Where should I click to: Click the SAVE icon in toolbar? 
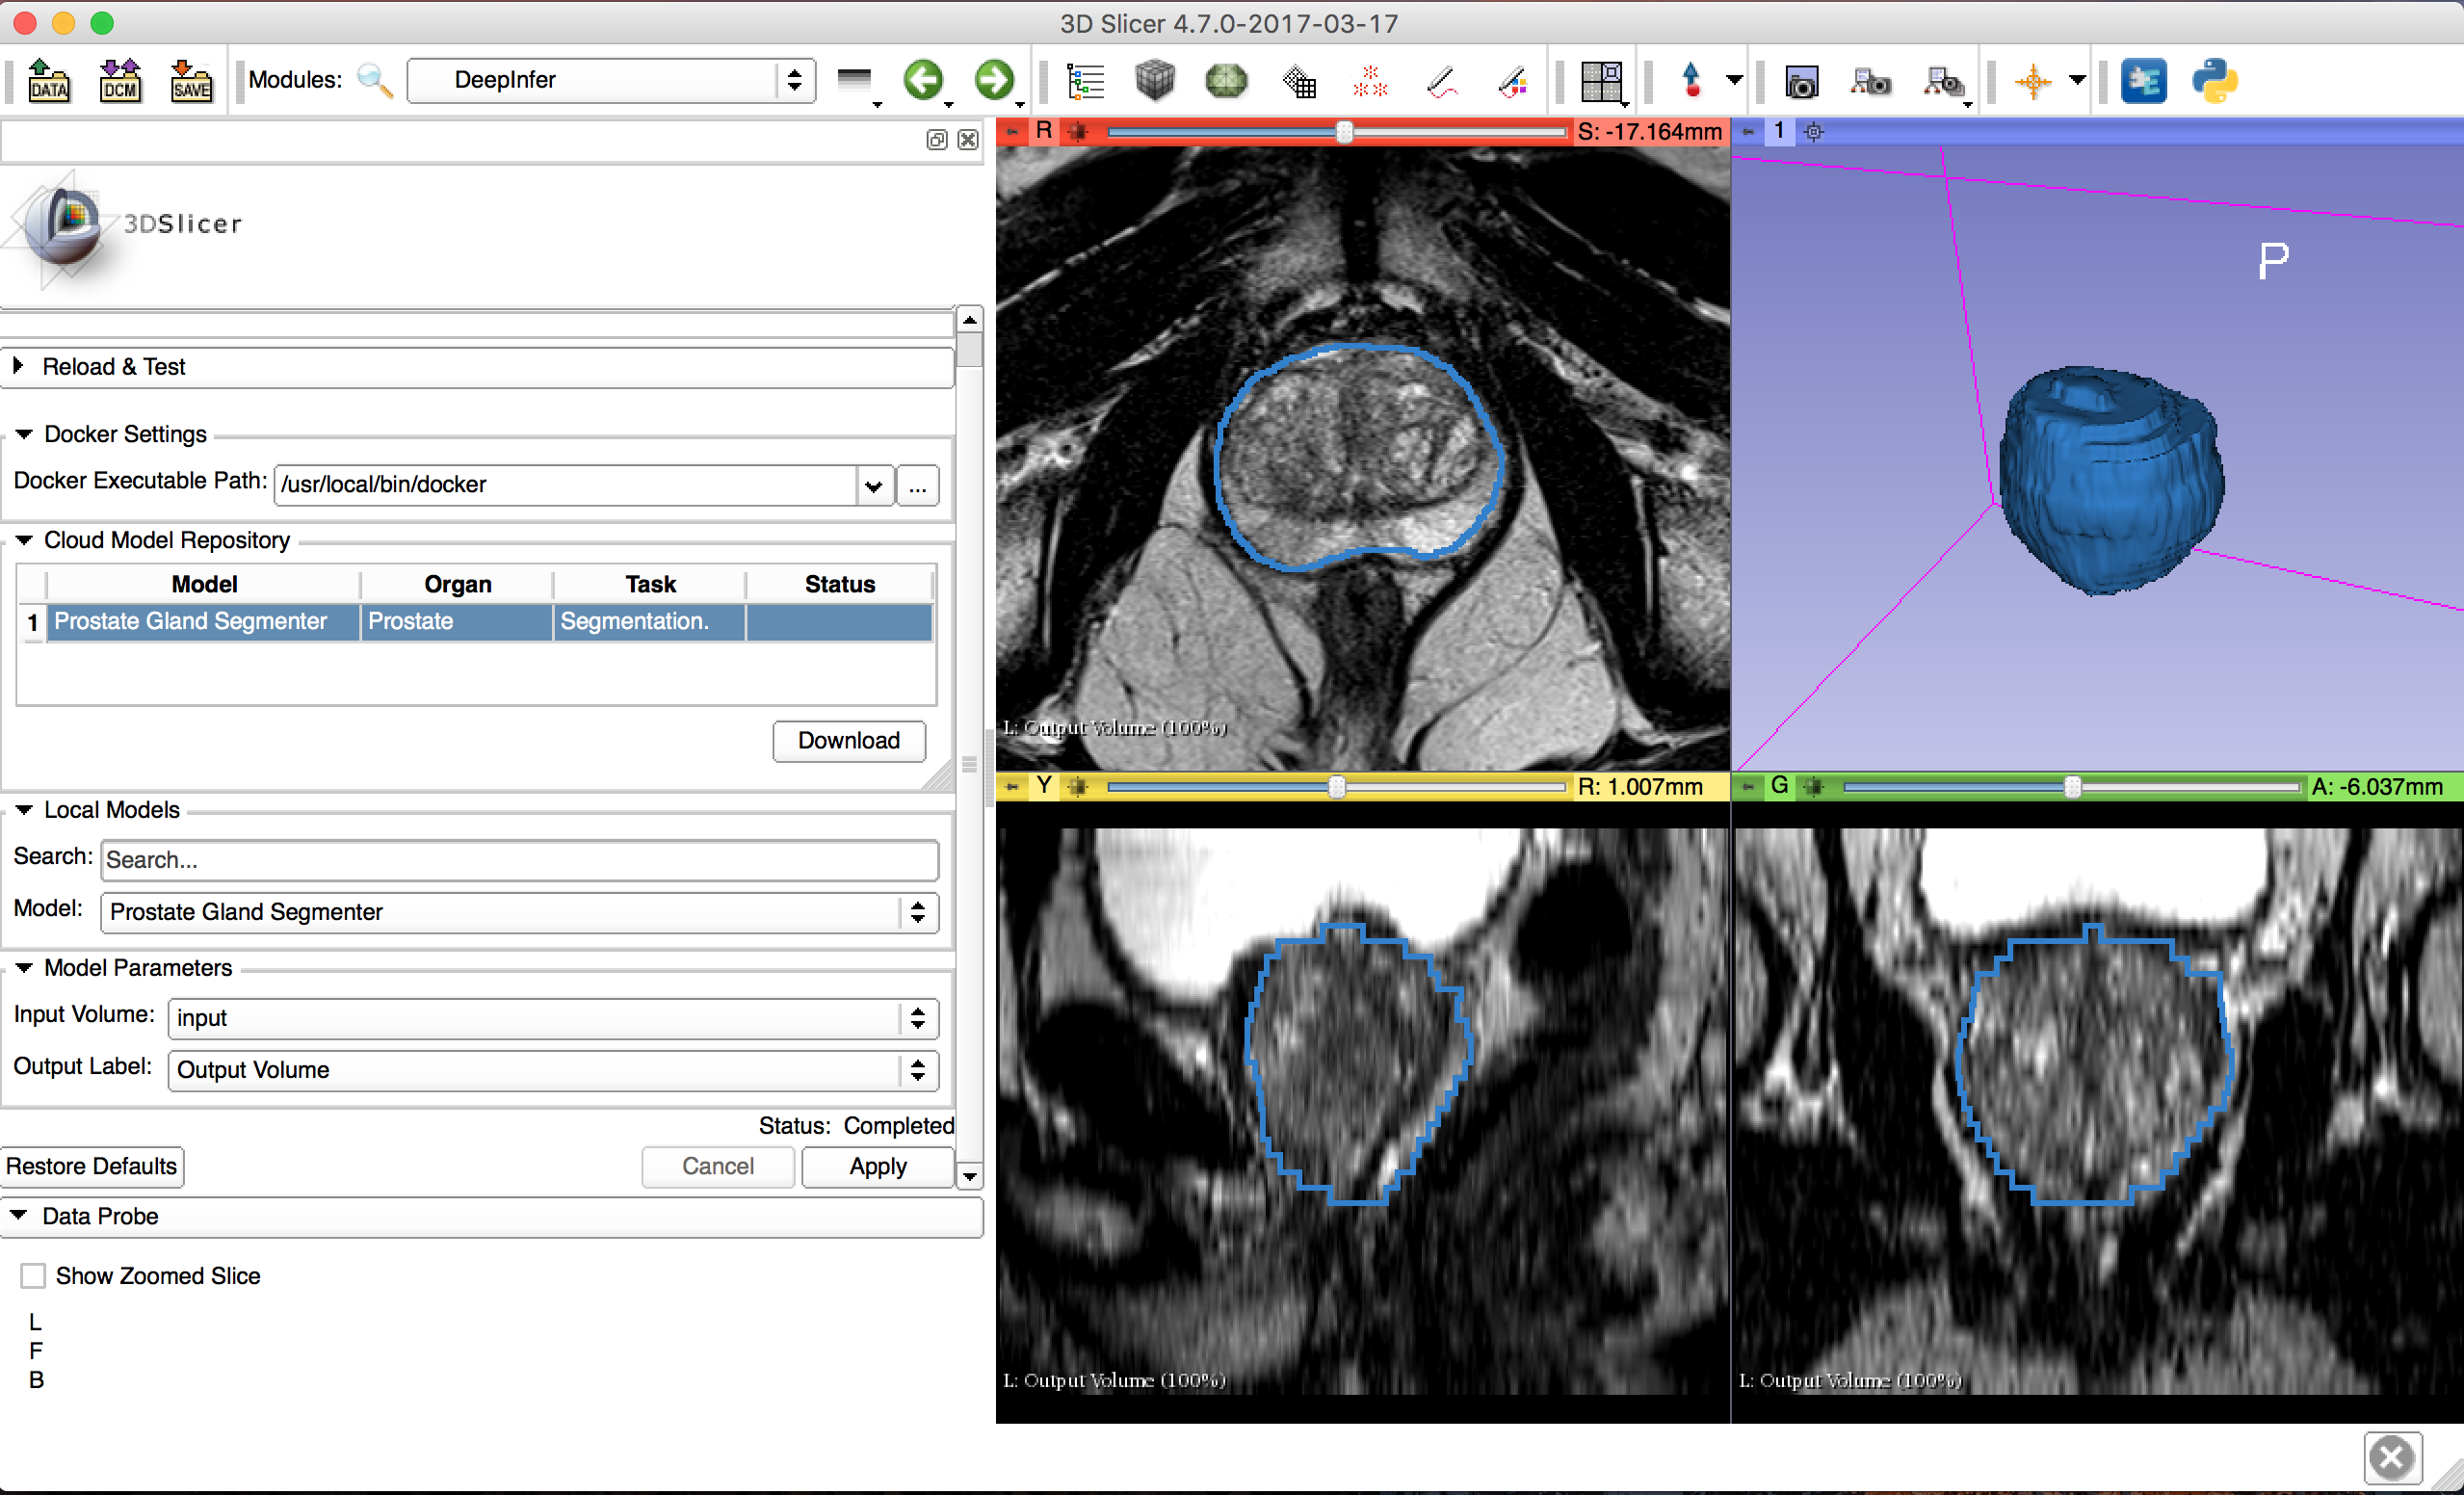coord(190,80)
